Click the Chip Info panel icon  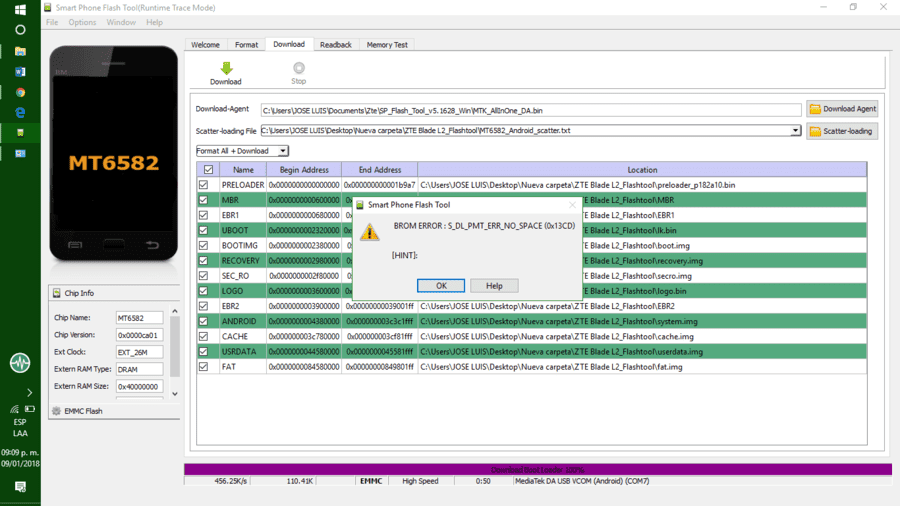coord(56,293)
